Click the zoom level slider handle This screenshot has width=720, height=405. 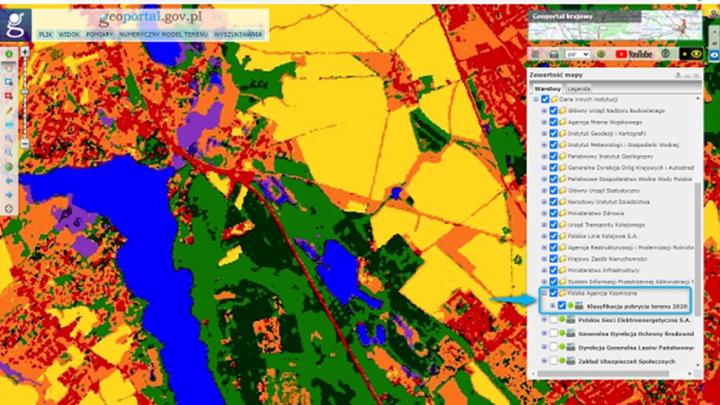[x=25, y=93]
